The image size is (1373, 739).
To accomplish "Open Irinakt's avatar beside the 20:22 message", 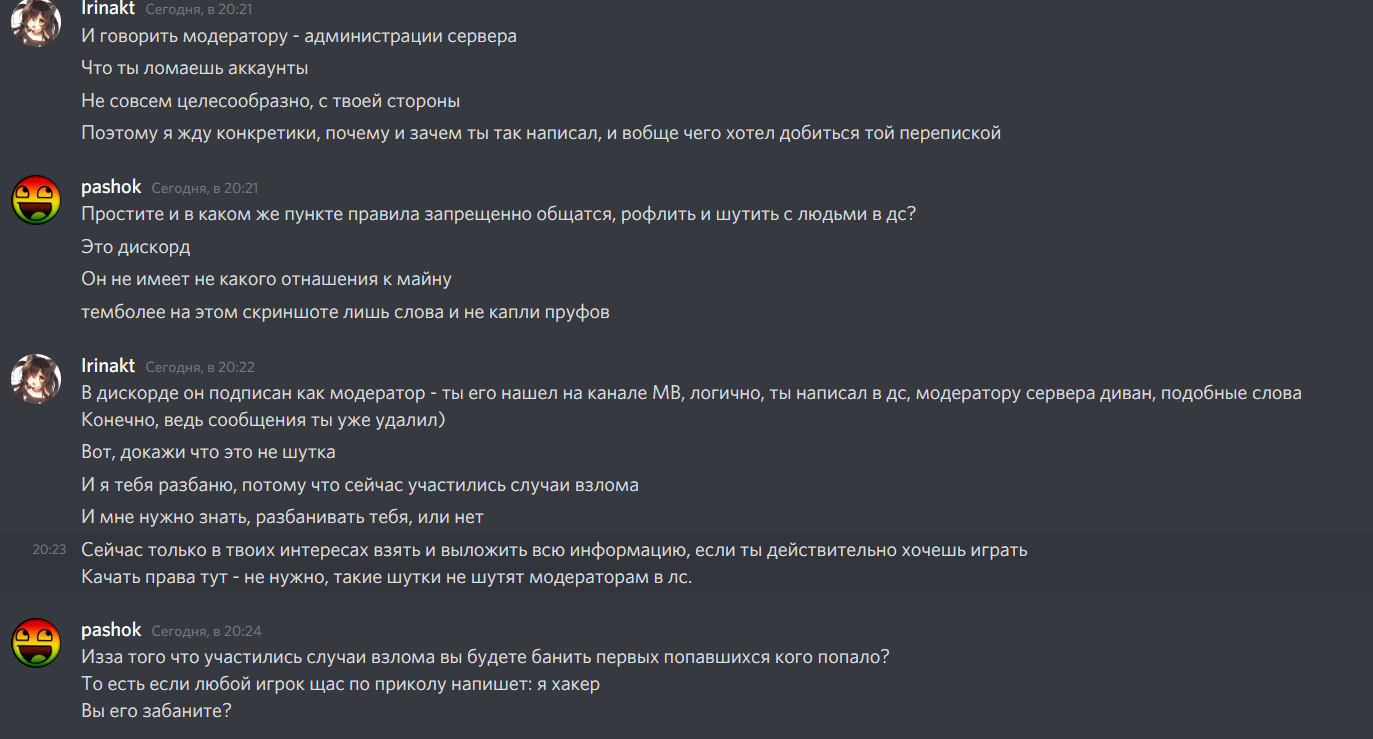I will coord(35,379).
